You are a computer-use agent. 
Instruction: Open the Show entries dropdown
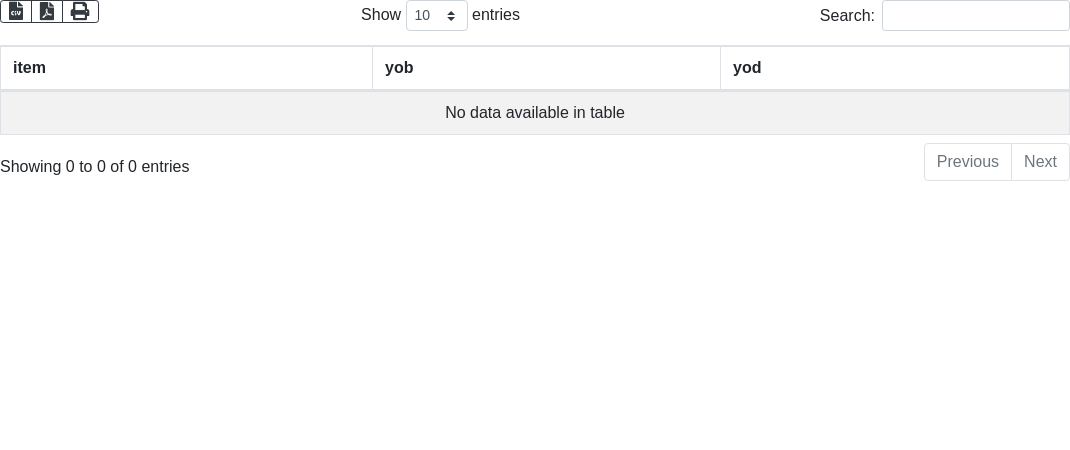point(437,15)
